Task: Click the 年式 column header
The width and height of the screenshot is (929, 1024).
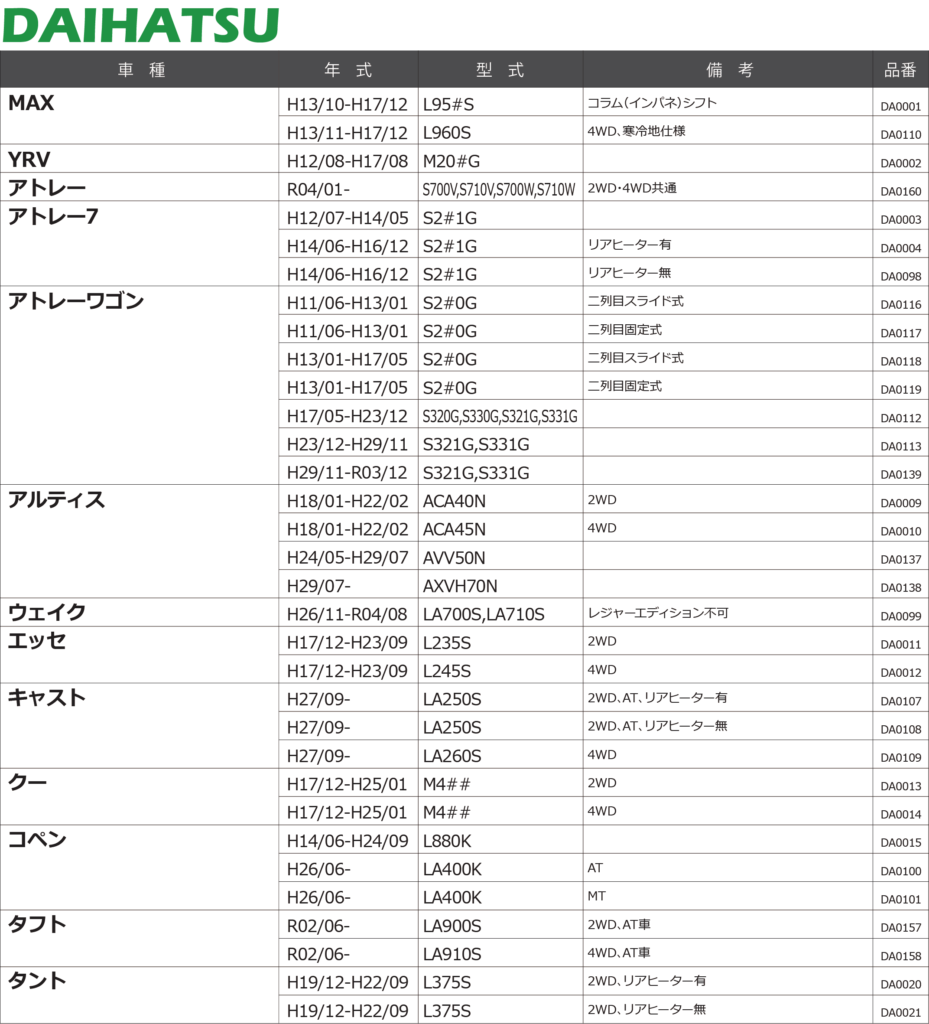Action: coord(348,70)
